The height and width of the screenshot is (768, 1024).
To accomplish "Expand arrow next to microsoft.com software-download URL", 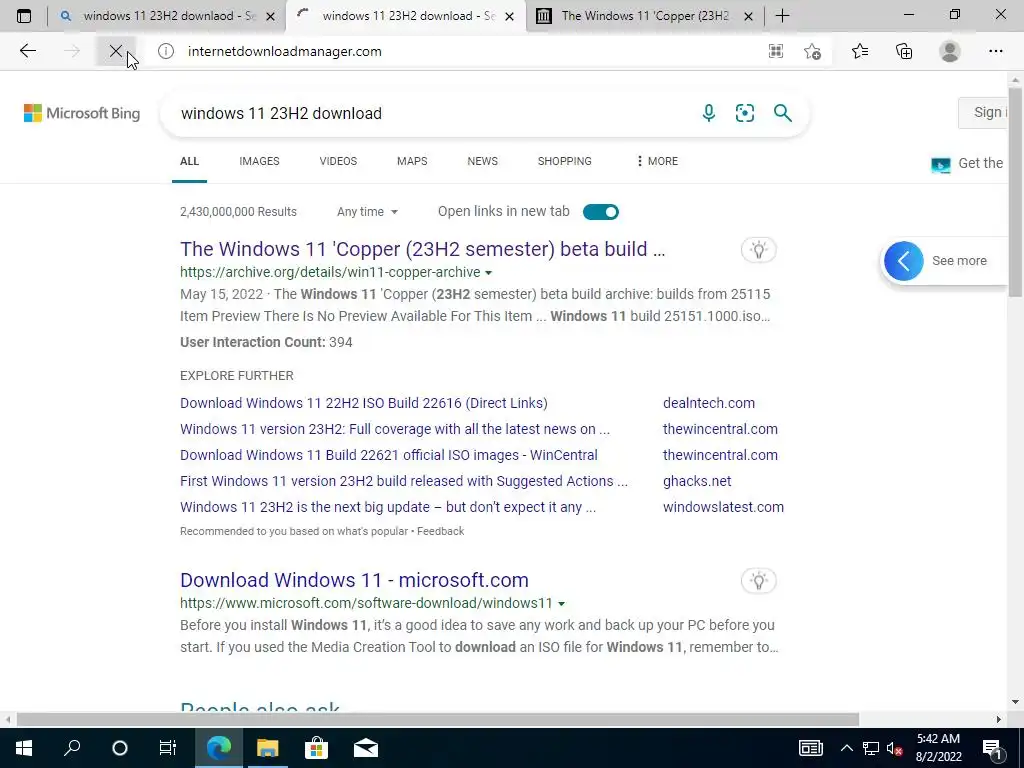I will tap(561, 604).
